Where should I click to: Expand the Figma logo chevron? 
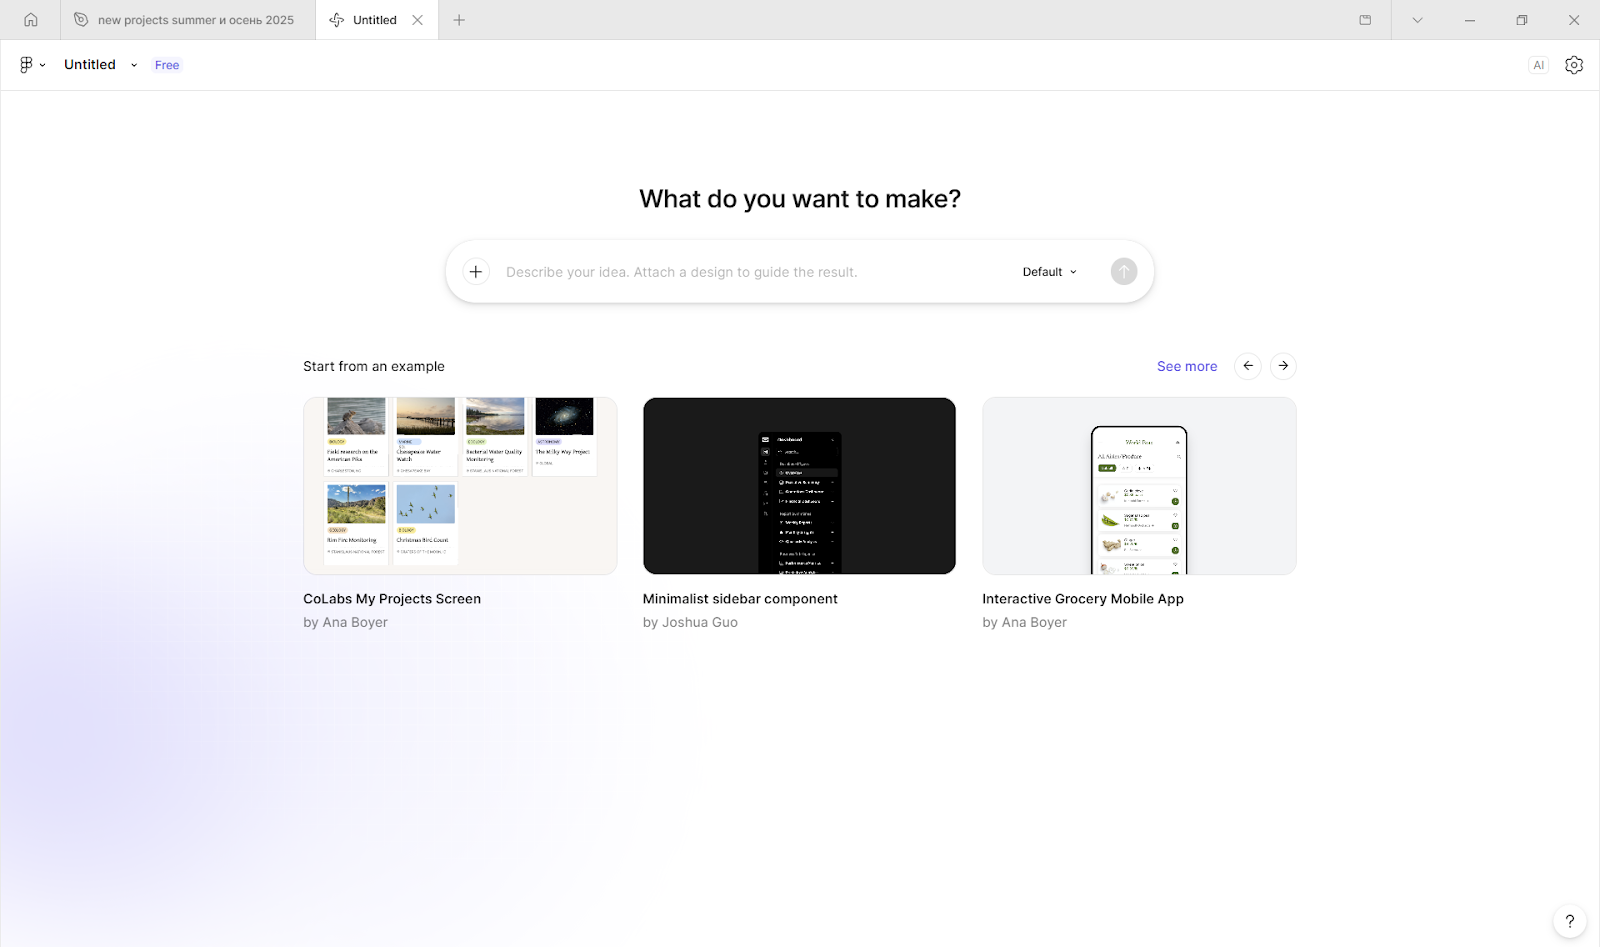[42, 64]
